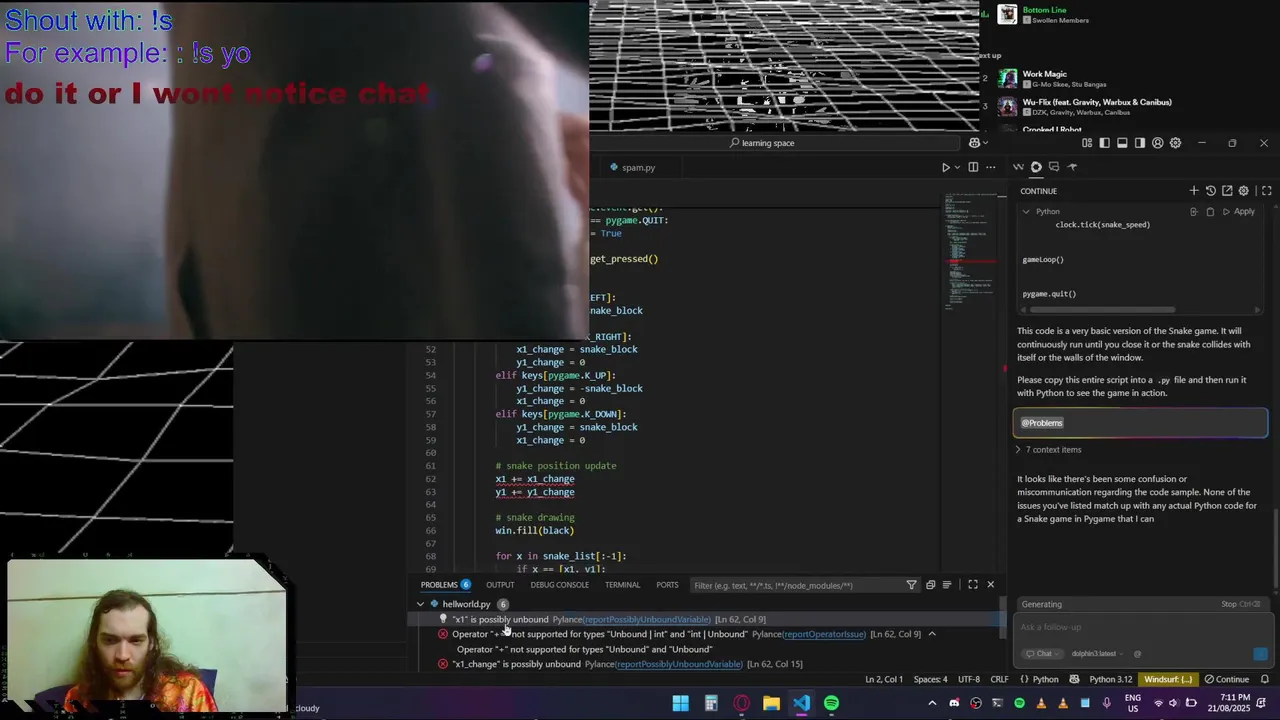Screen dimensions: 1280x720
Task: Open Continue settings gear
Action: pyautogui.click(x=1244, y=191)
